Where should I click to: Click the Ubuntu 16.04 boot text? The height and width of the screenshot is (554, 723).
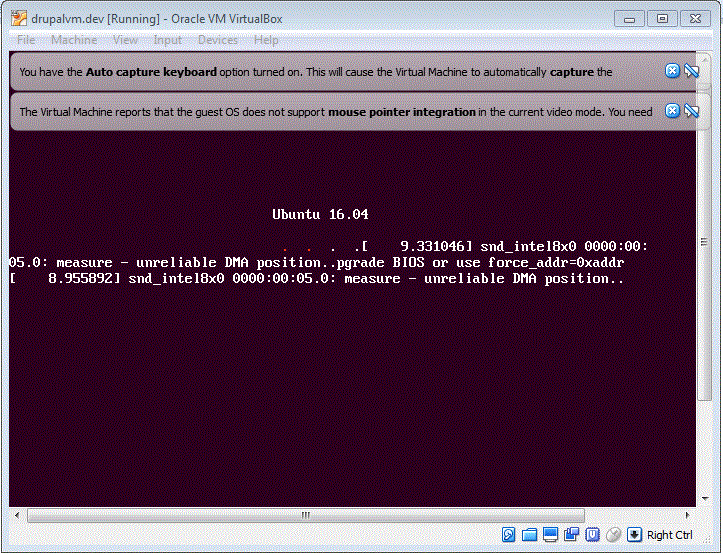point(320,214)
